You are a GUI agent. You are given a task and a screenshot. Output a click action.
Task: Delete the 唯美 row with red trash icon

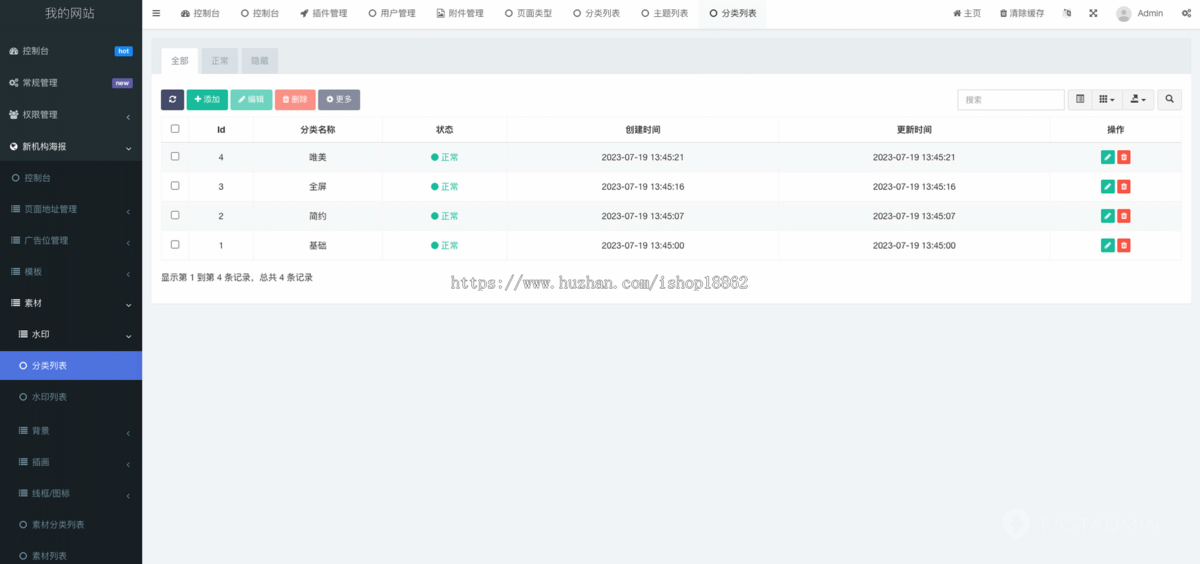coord(1124,157)
